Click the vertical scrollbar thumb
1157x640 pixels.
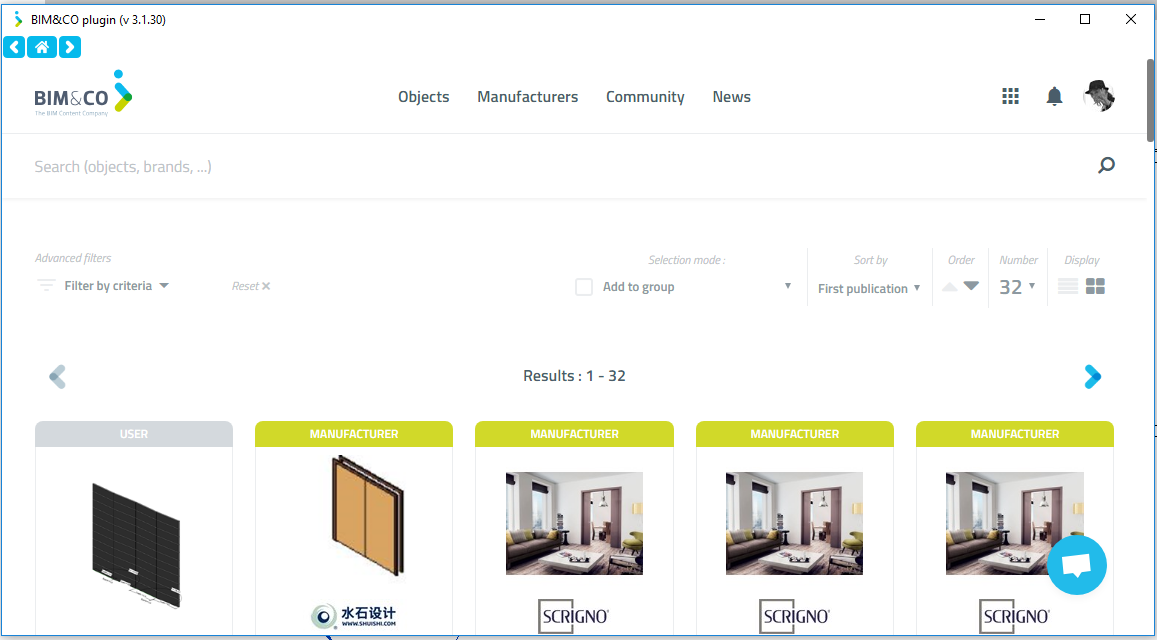point(1150,100)
